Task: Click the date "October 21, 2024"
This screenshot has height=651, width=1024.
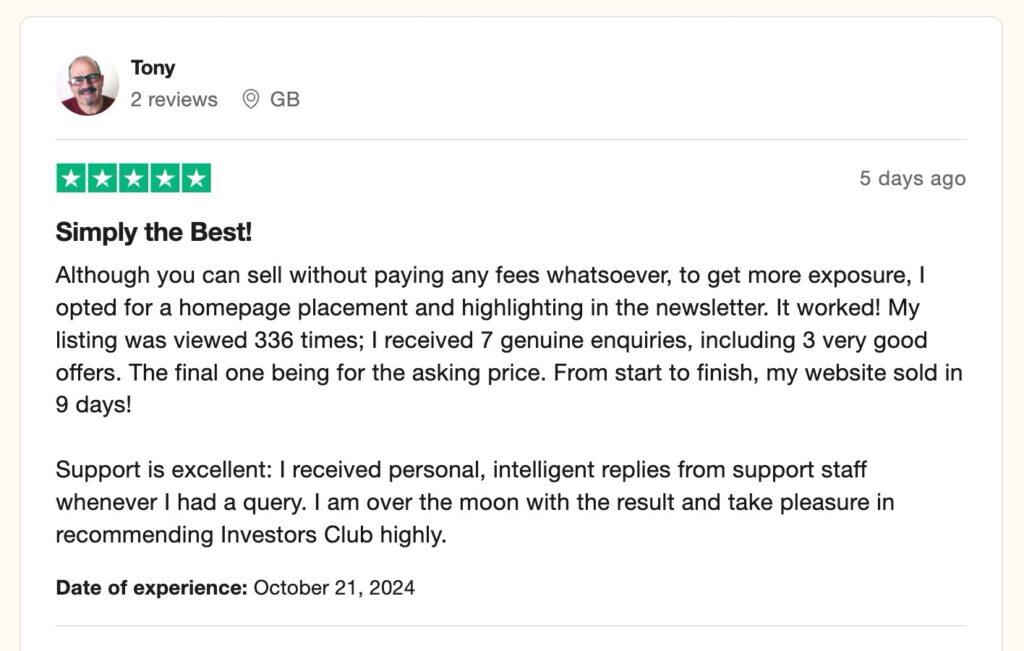Action: tap(334, 588)
